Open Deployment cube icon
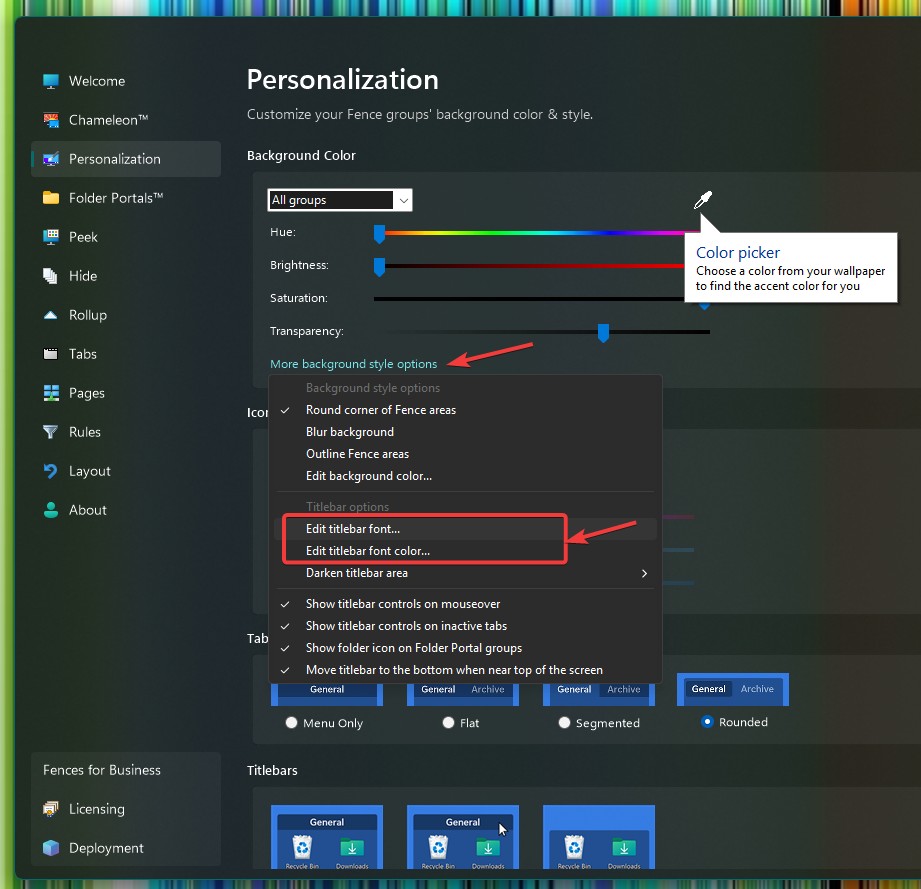Viewport: 921px width, 889px height. click(51, 848)
